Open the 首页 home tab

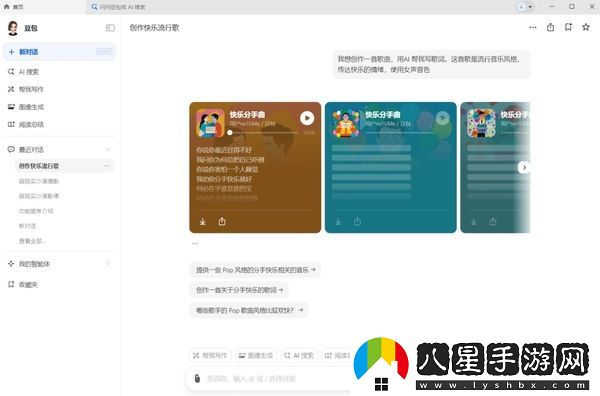(x=13, y=7)
